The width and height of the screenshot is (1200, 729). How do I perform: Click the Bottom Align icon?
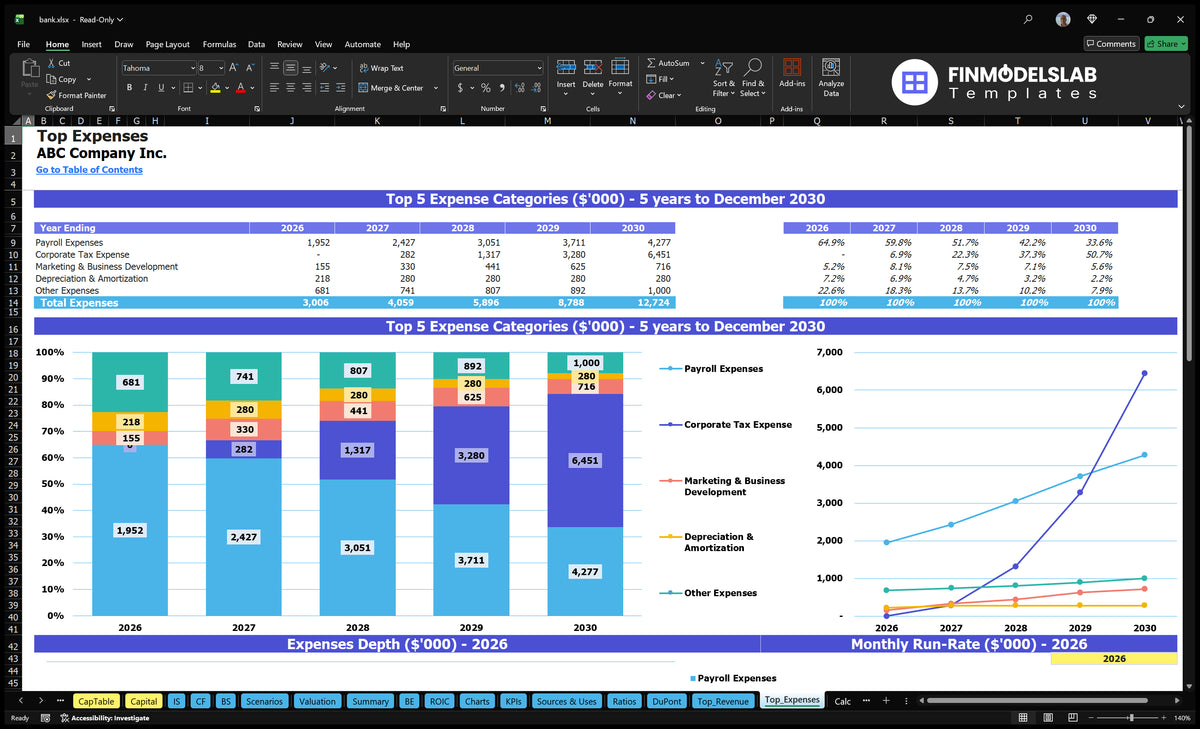click(306, 68)
